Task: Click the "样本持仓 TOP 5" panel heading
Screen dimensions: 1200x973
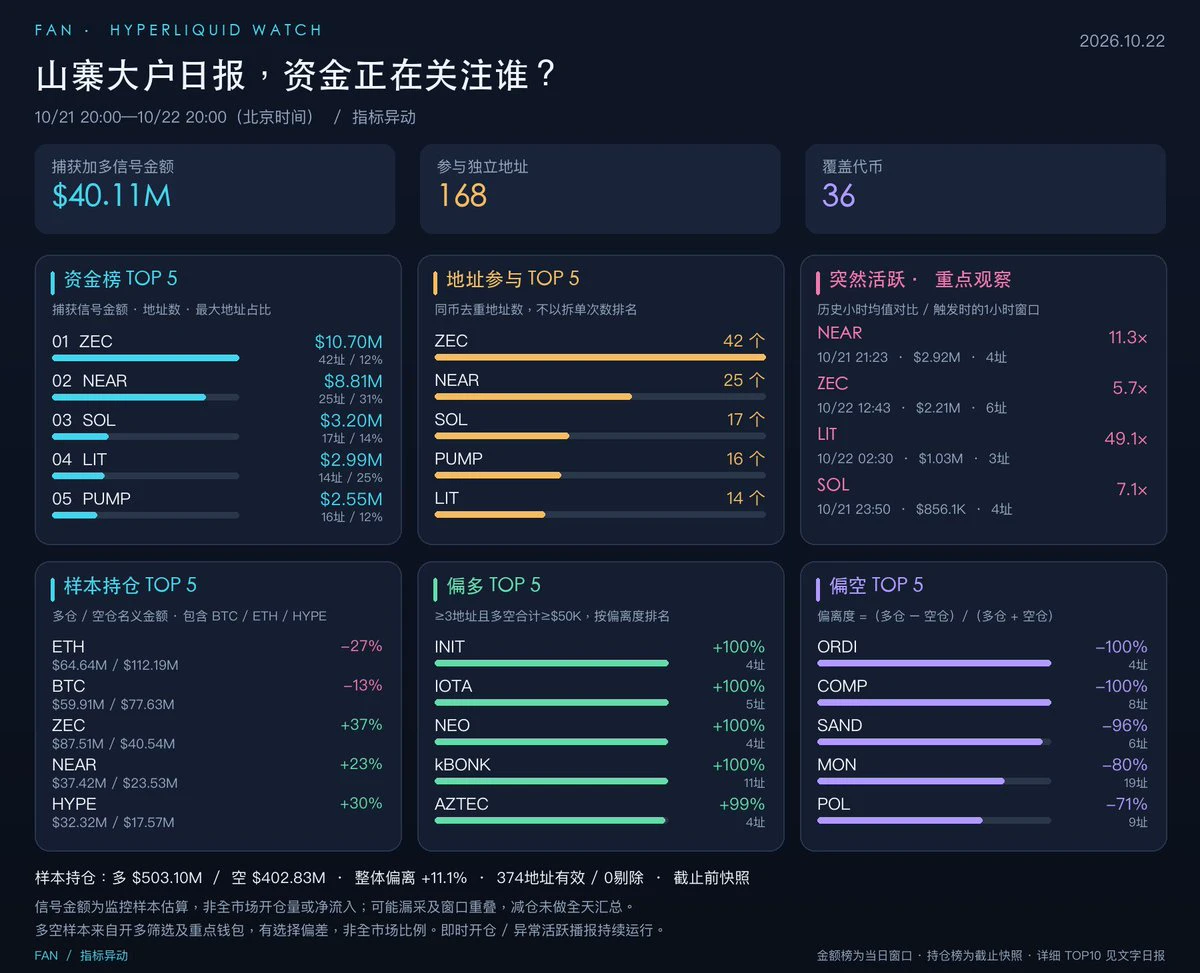Action: pos(130,585)
